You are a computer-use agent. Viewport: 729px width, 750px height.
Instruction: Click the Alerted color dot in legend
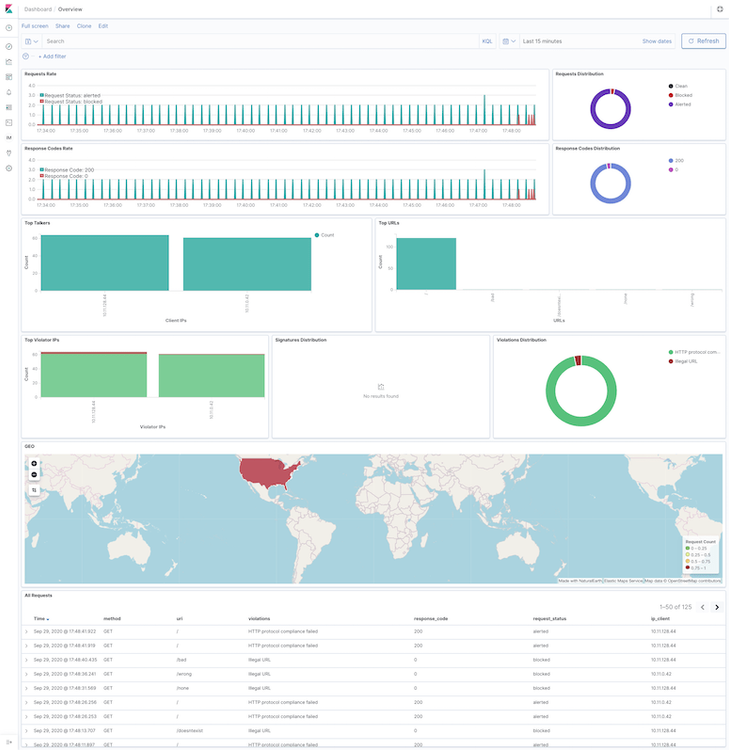pyautogui.click(x=670, y=104)
